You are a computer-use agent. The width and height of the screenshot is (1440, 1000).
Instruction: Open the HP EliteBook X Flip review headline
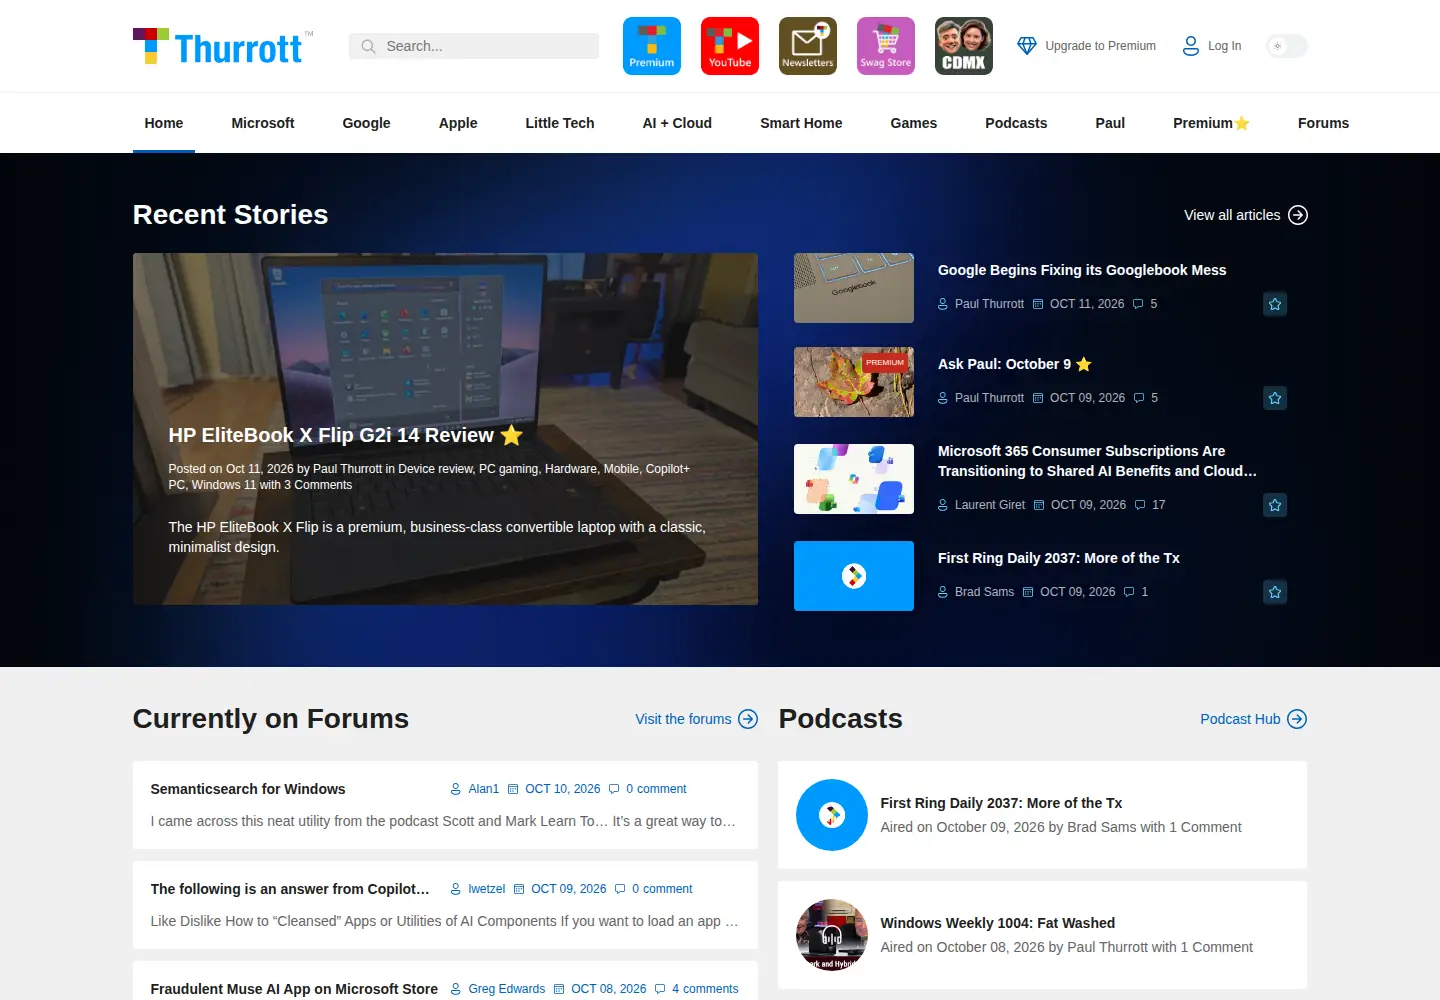tap(345, 435)
